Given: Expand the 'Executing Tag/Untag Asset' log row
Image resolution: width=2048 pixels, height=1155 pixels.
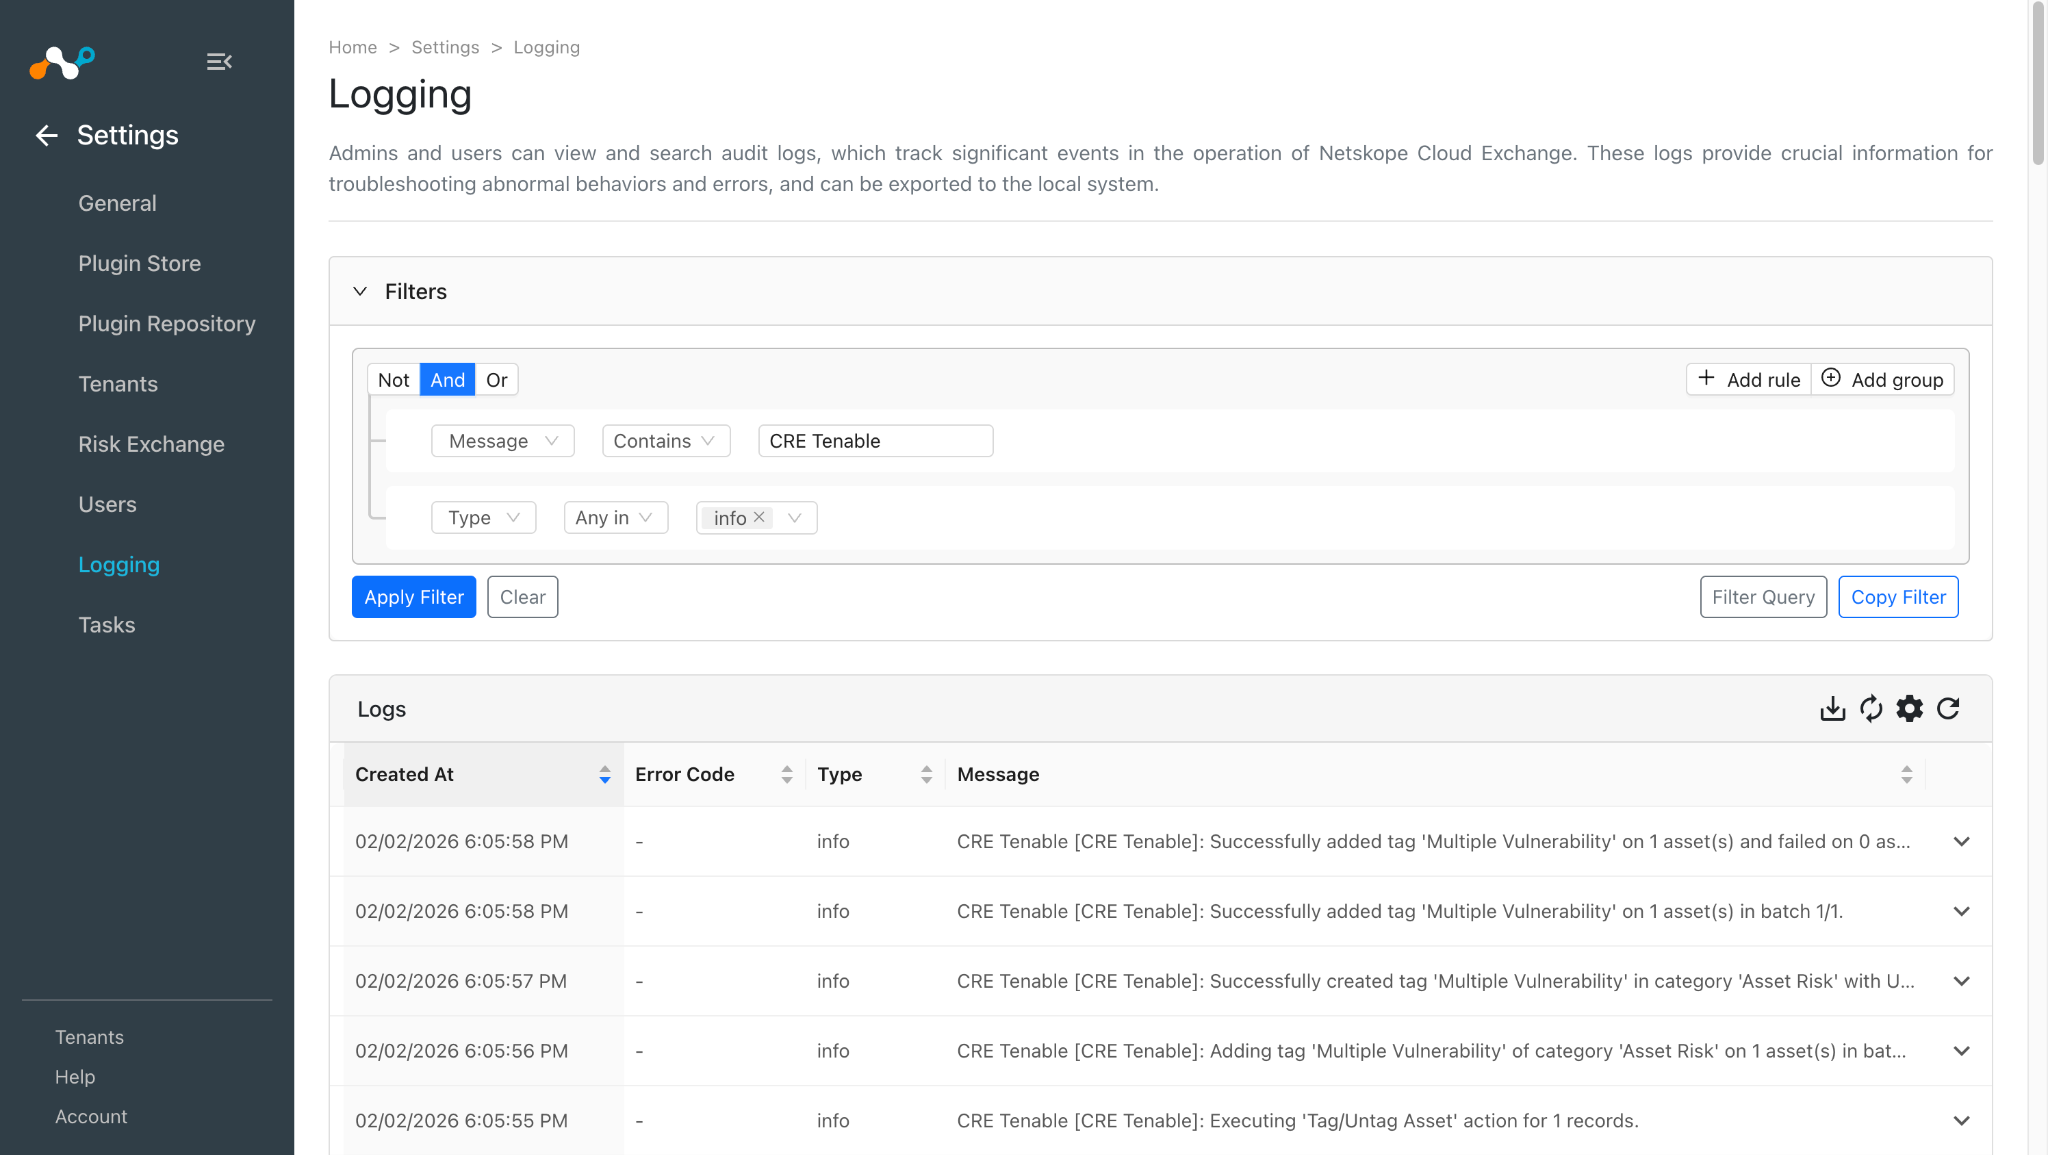Looking at the screenshot, I should 1962,1121.
